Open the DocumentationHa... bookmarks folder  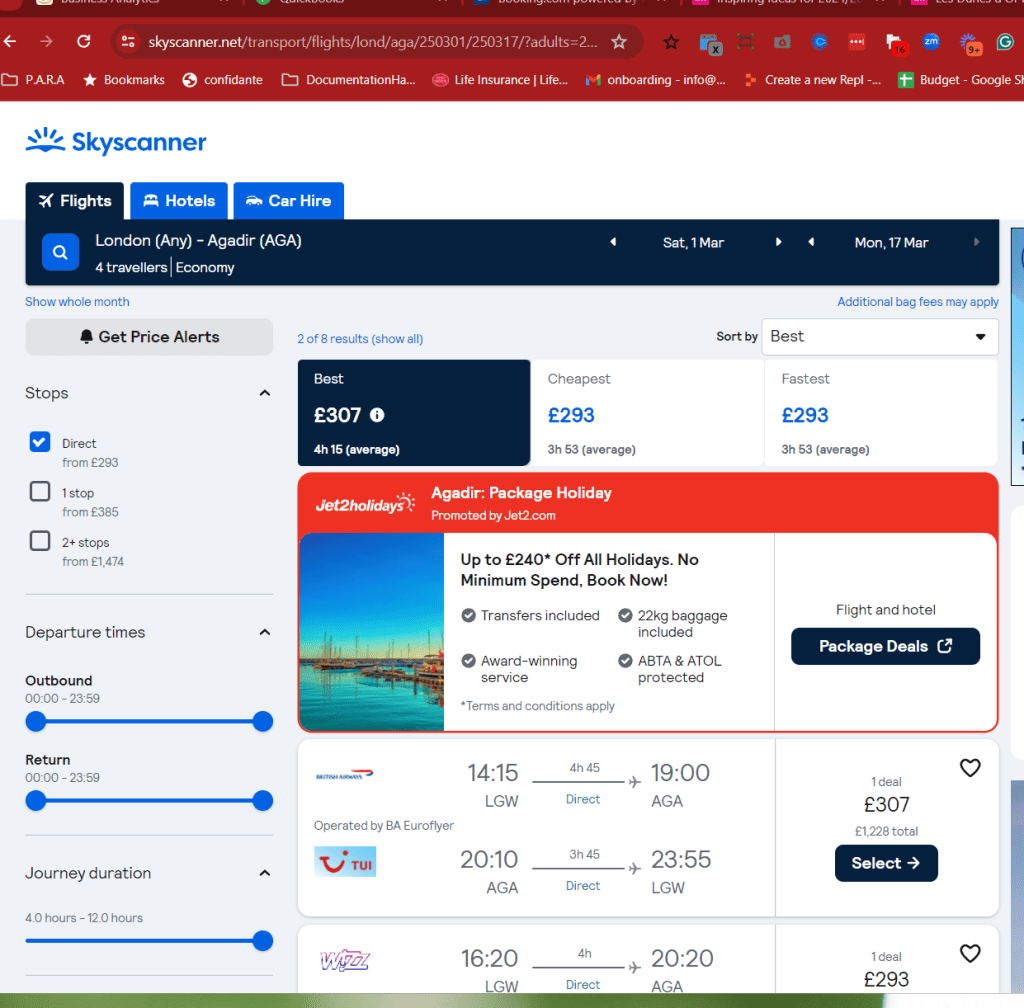tap(349, 80)
